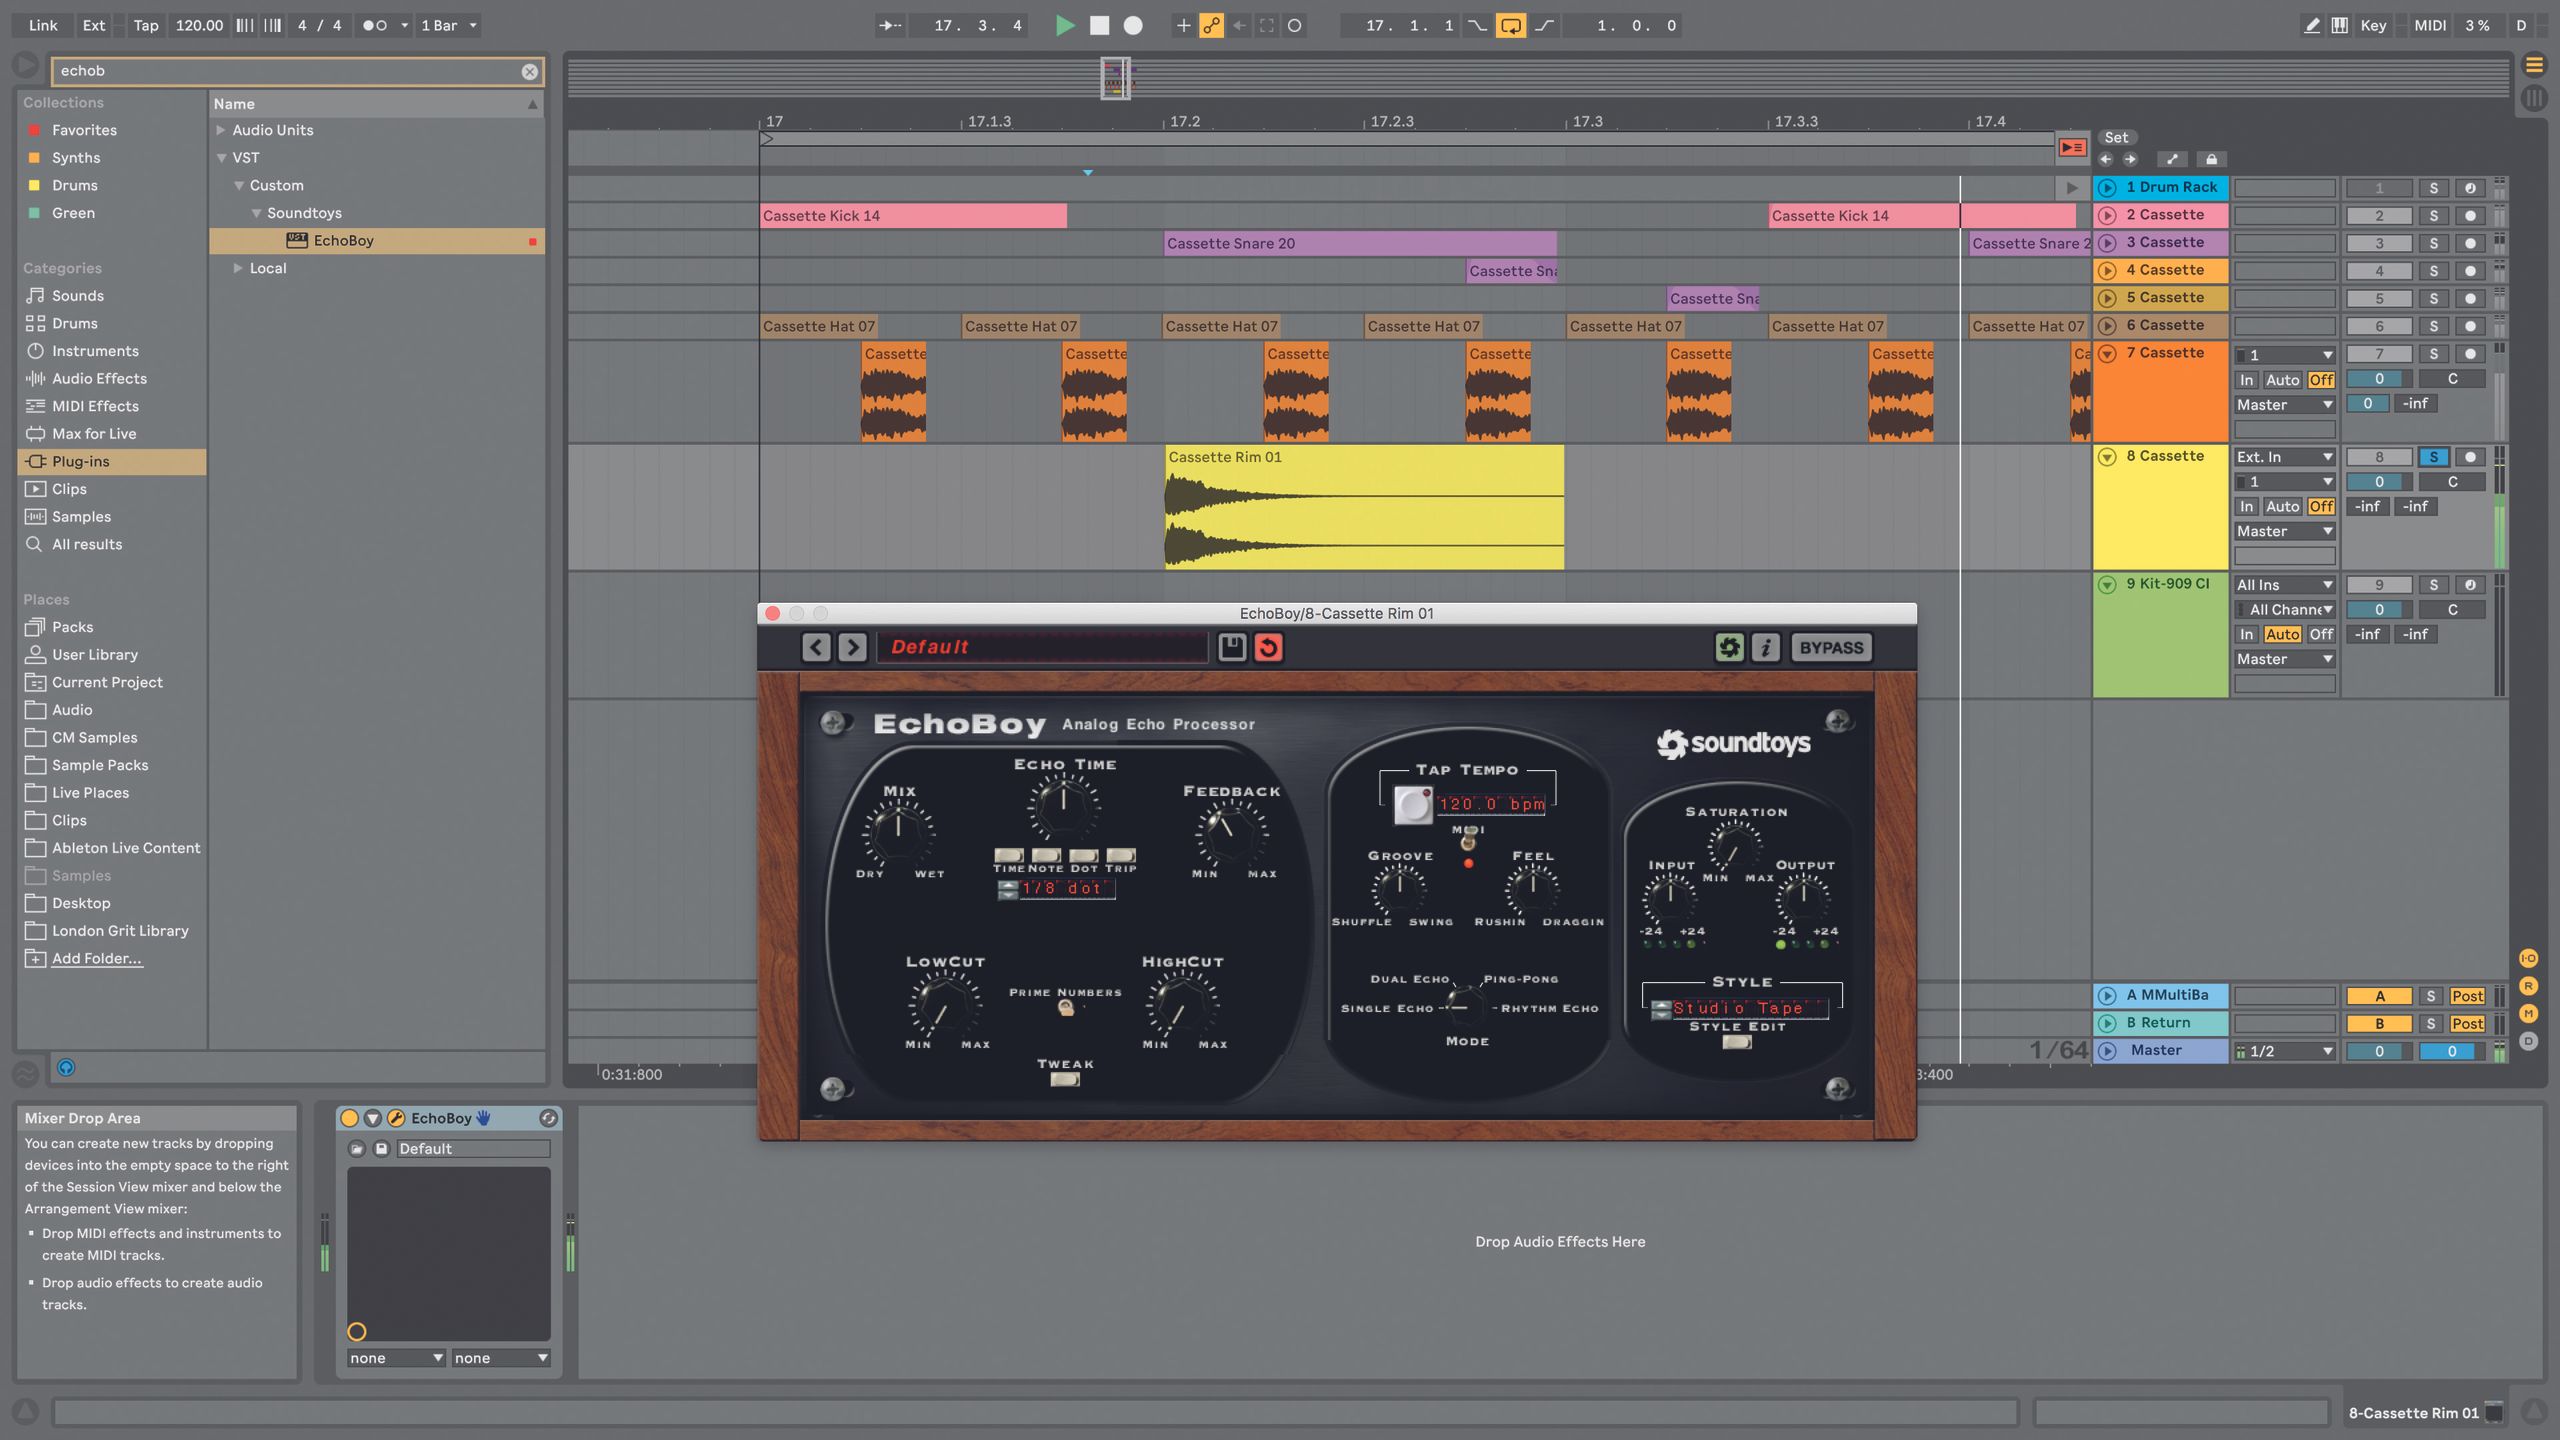
Task: Arm track 7 Cassette for recording
Action: [2470, 354]
